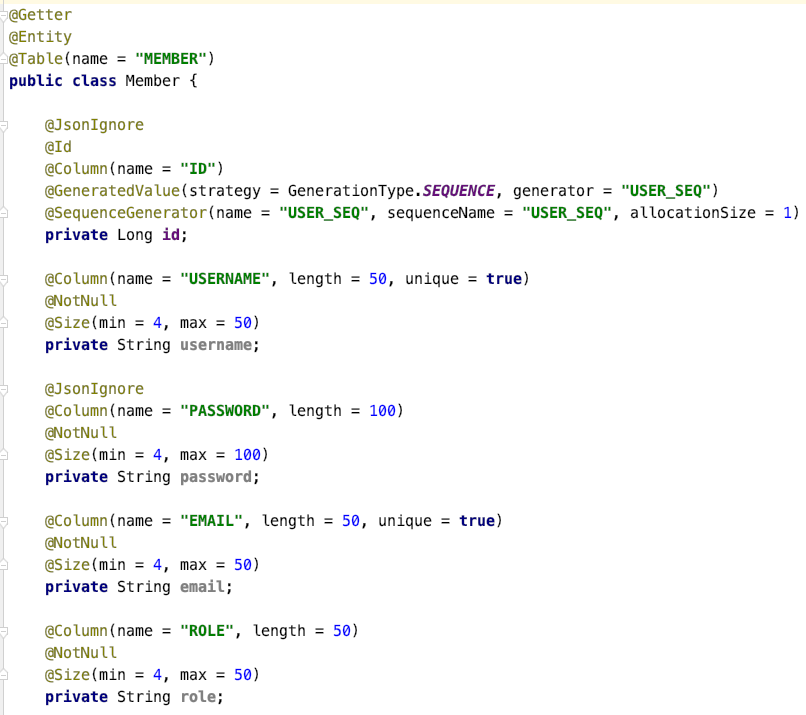Click the @Entity annotation
The height and width of the screenshot is (715, 806).
pos(41,37)
